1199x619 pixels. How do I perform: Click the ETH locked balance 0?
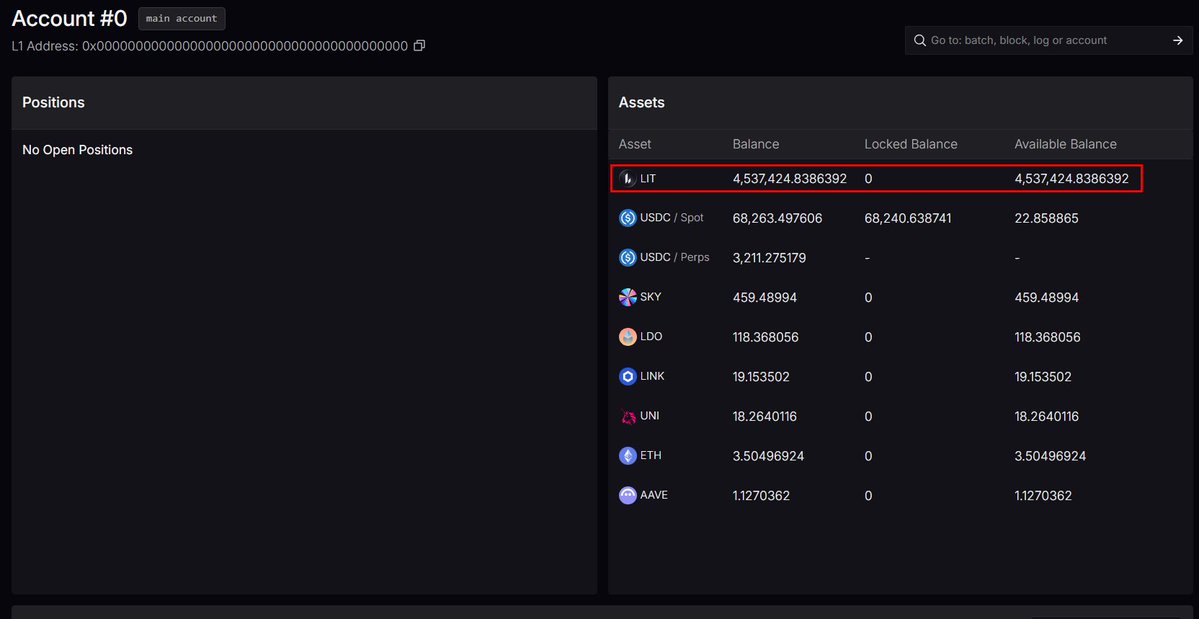869,456
